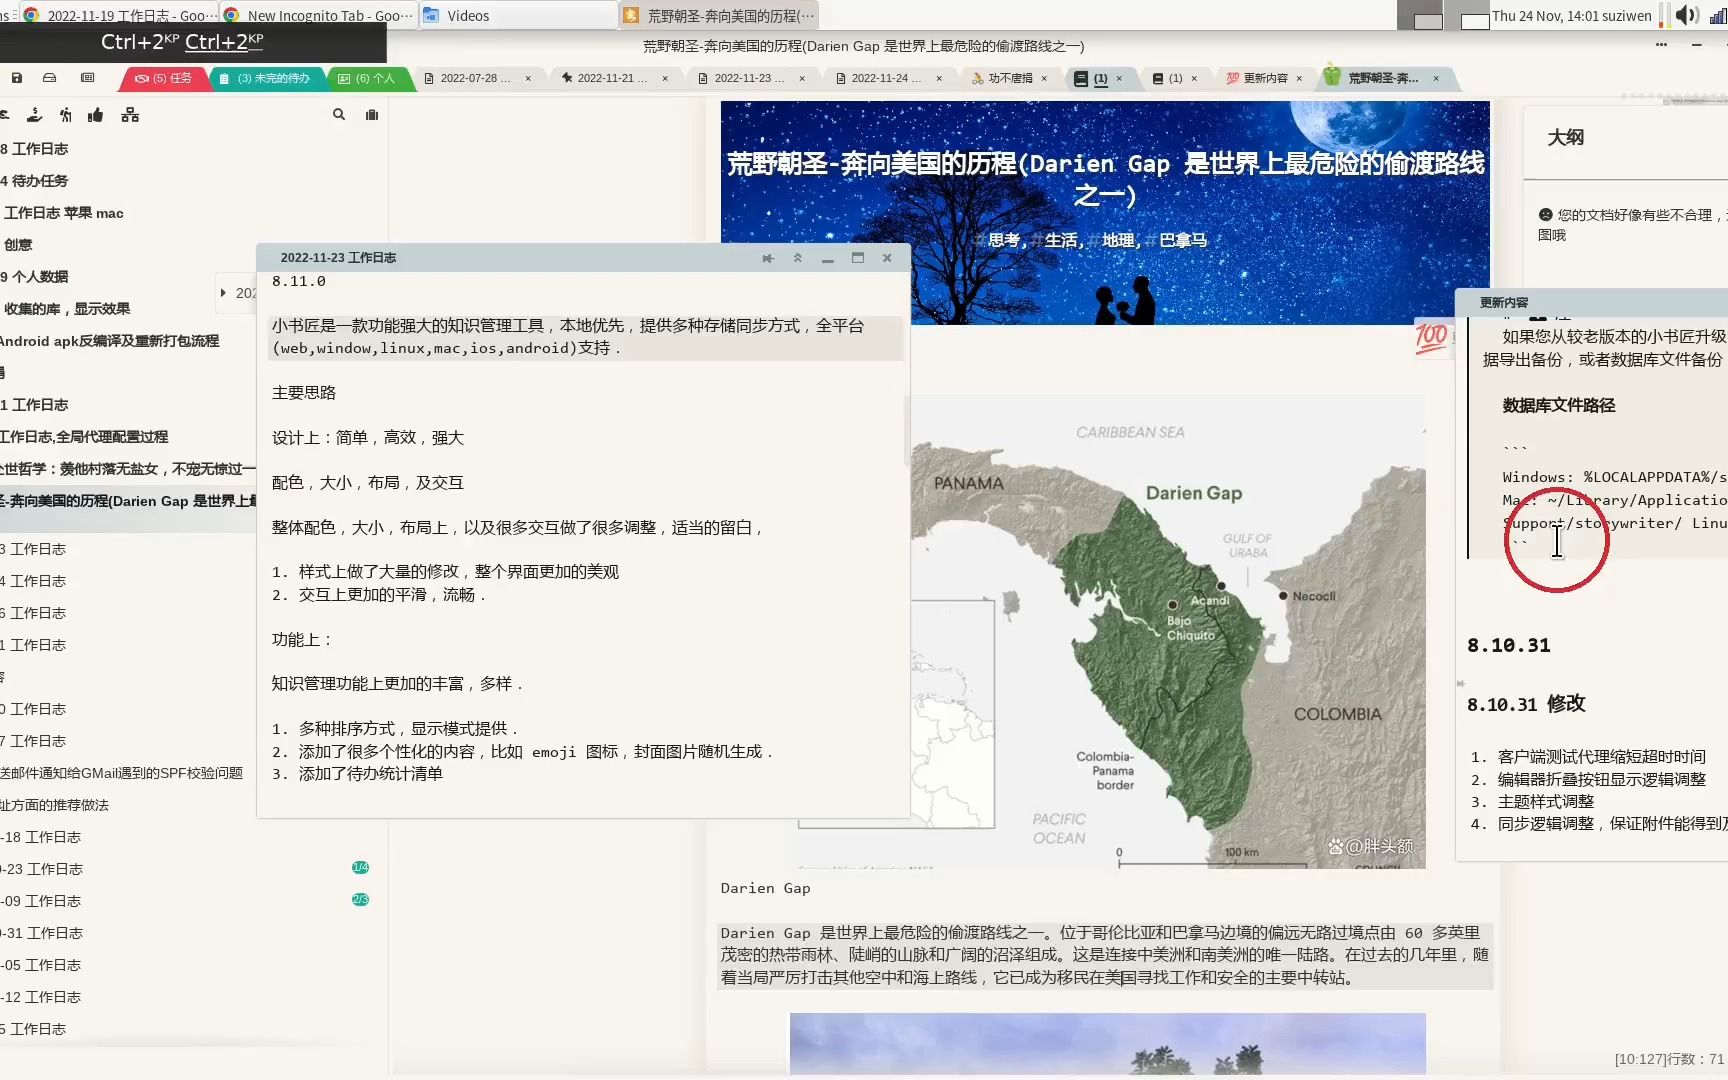Open the -23 工作日志 entry with 1/4 badge
This screenshot has width=1728, height=1080.
coord(42,869)
